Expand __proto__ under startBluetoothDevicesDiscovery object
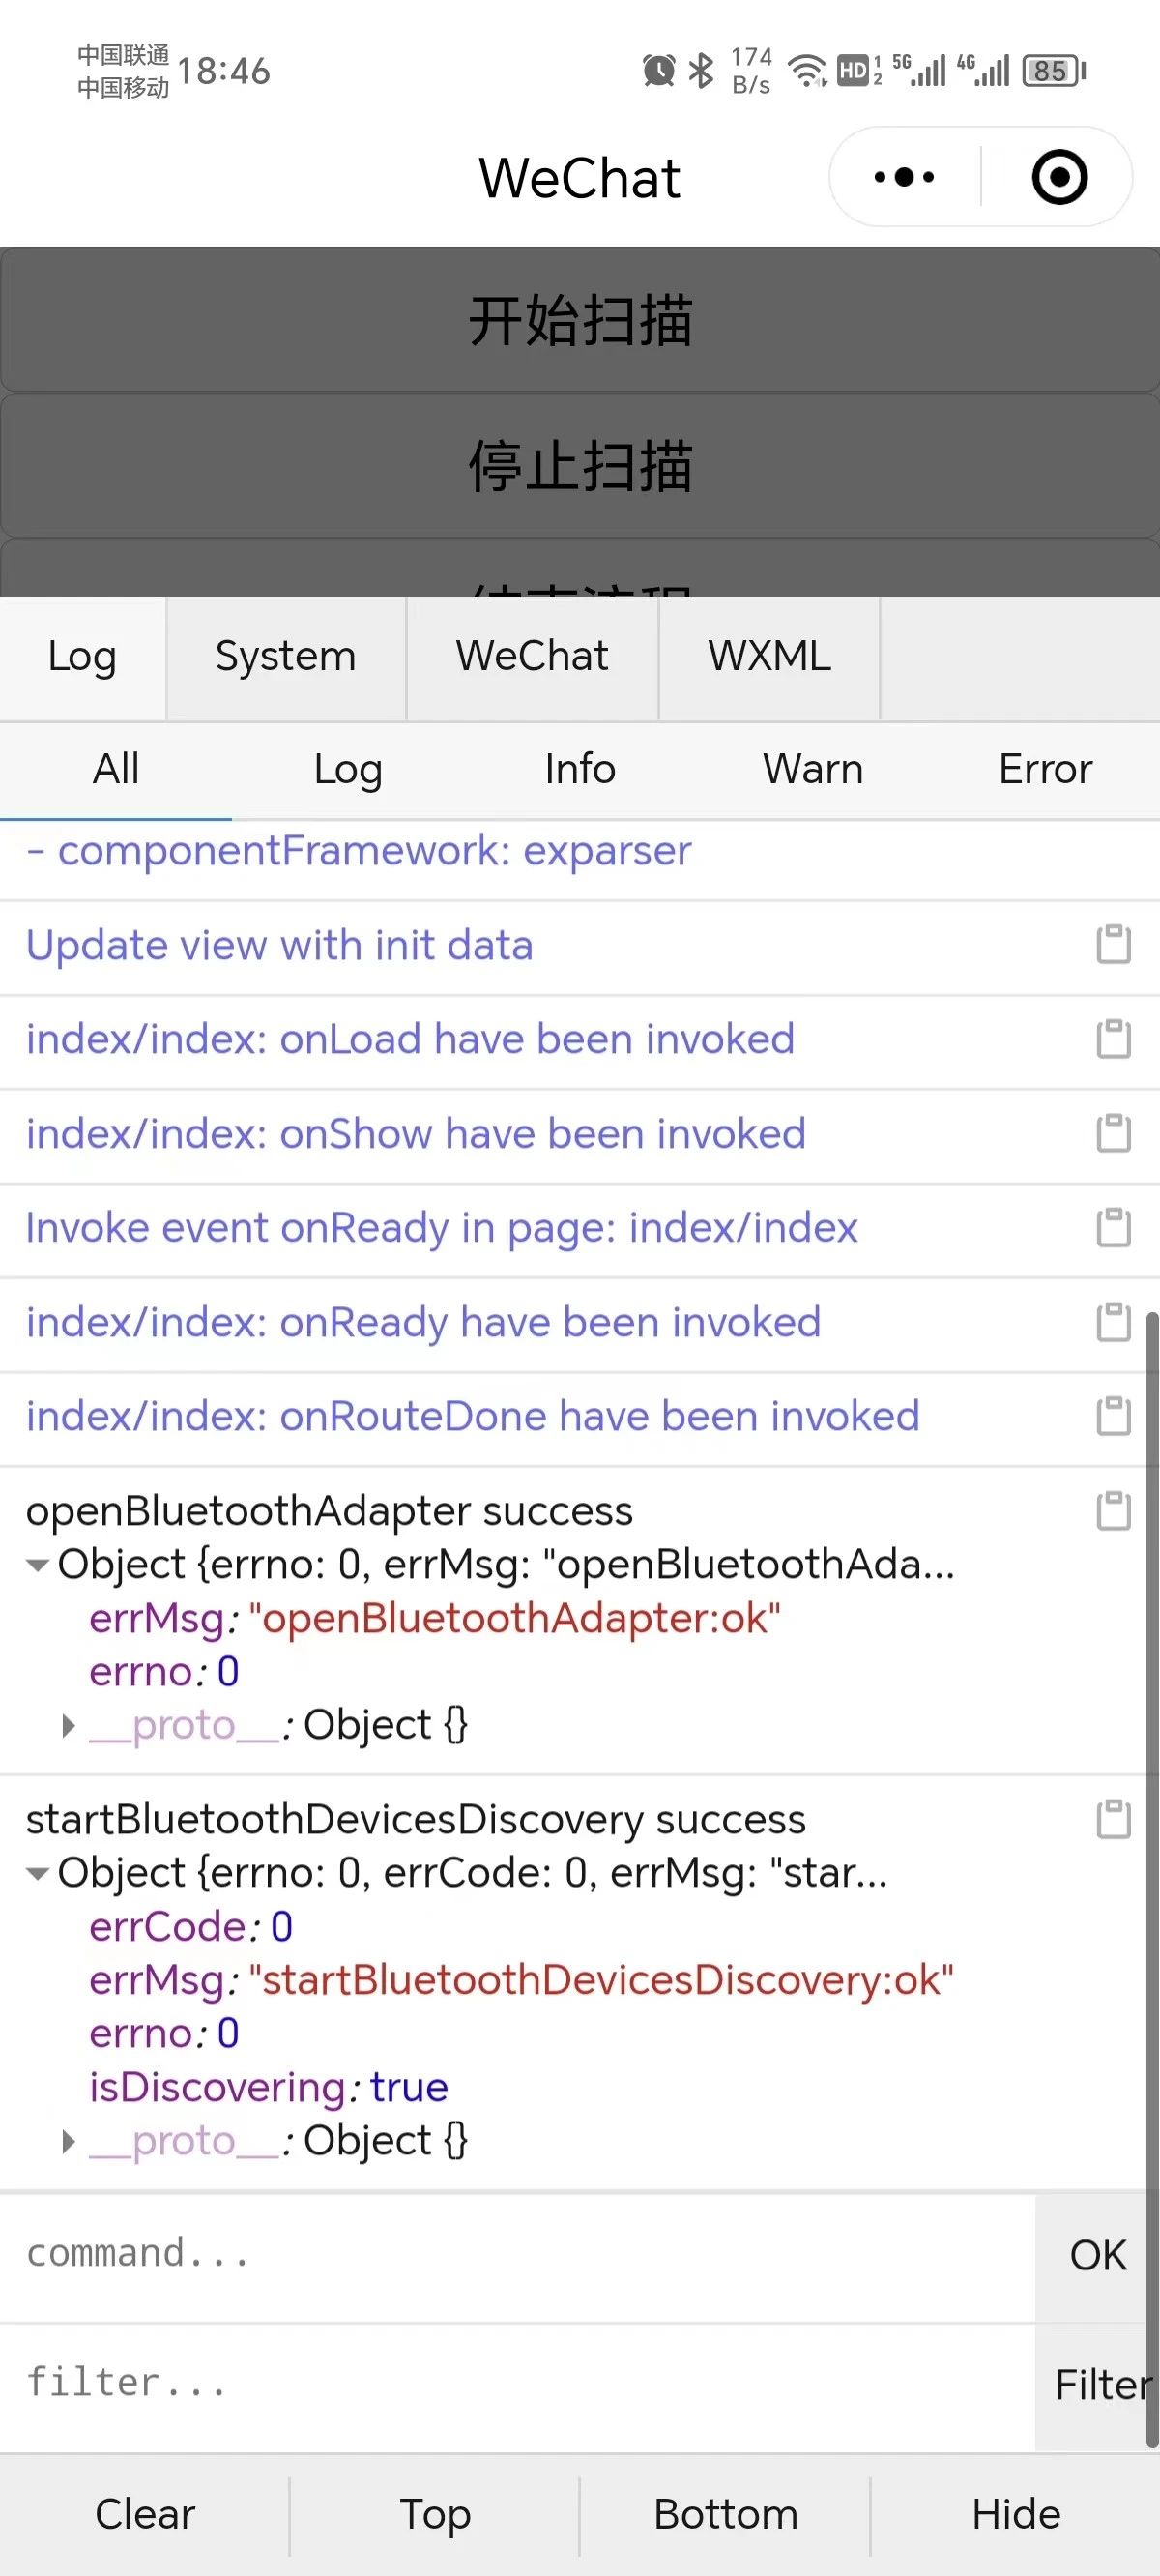This screenshot has width=1160, height=2576. (68, 2141)
